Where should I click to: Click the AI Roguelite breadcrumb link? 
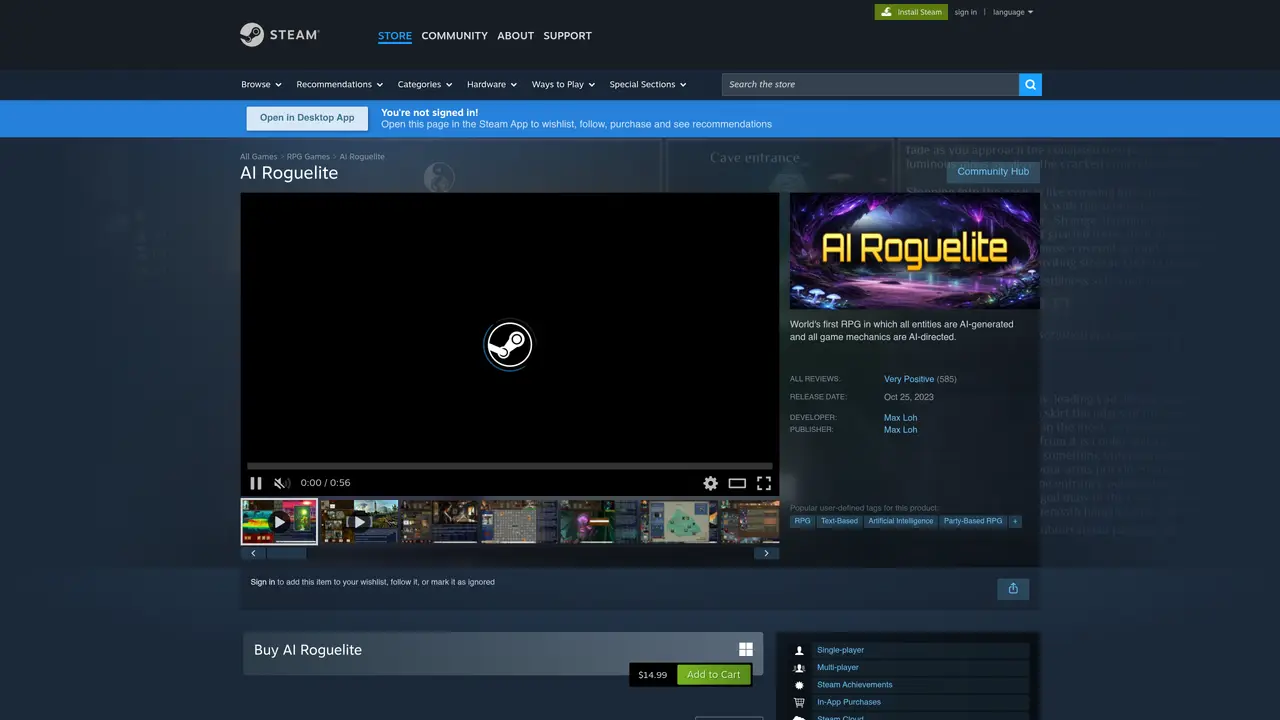point(362,157)
